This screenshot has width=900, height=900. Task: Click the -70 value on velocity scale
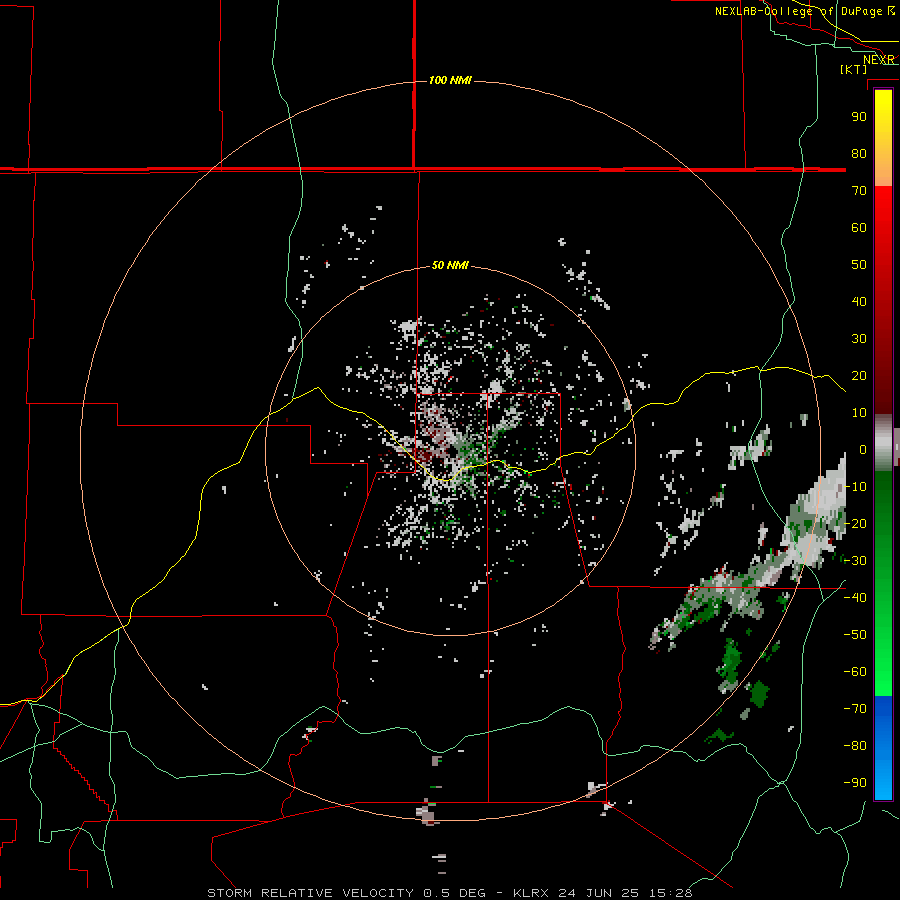pos(855,709)
